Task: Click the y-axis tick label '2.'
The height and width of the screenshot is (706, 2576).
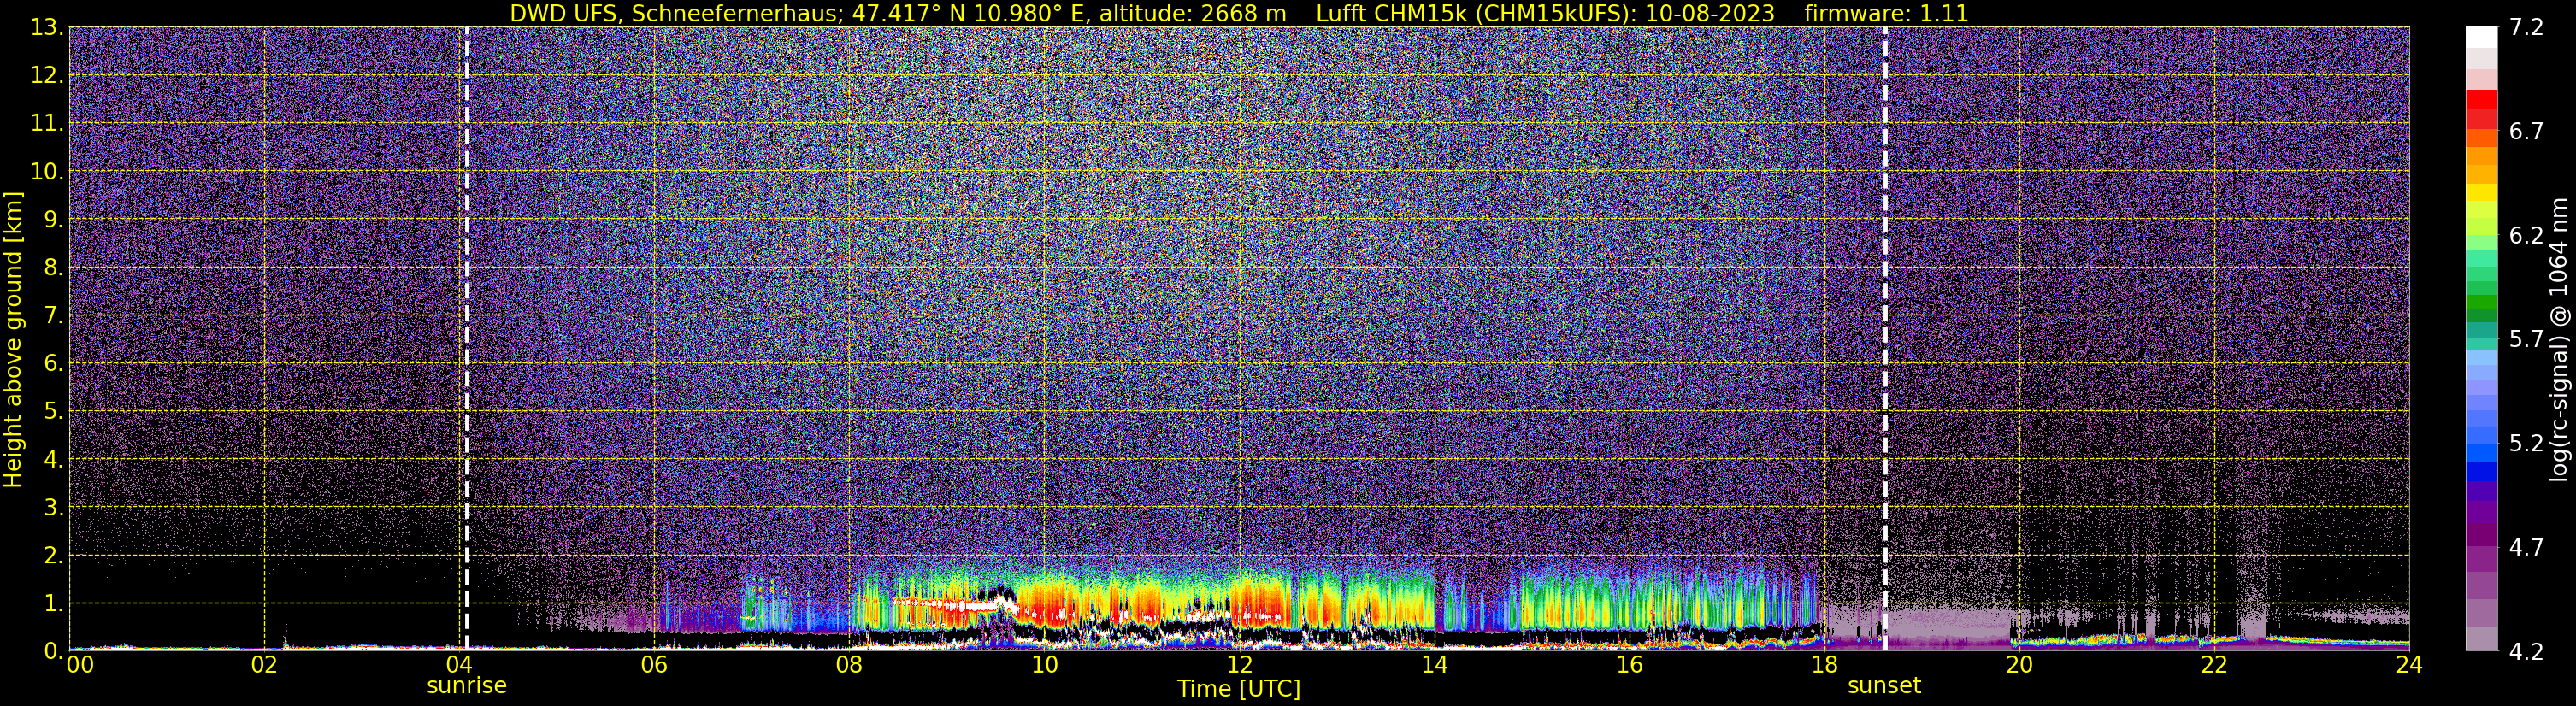Action: pos(53,556)
